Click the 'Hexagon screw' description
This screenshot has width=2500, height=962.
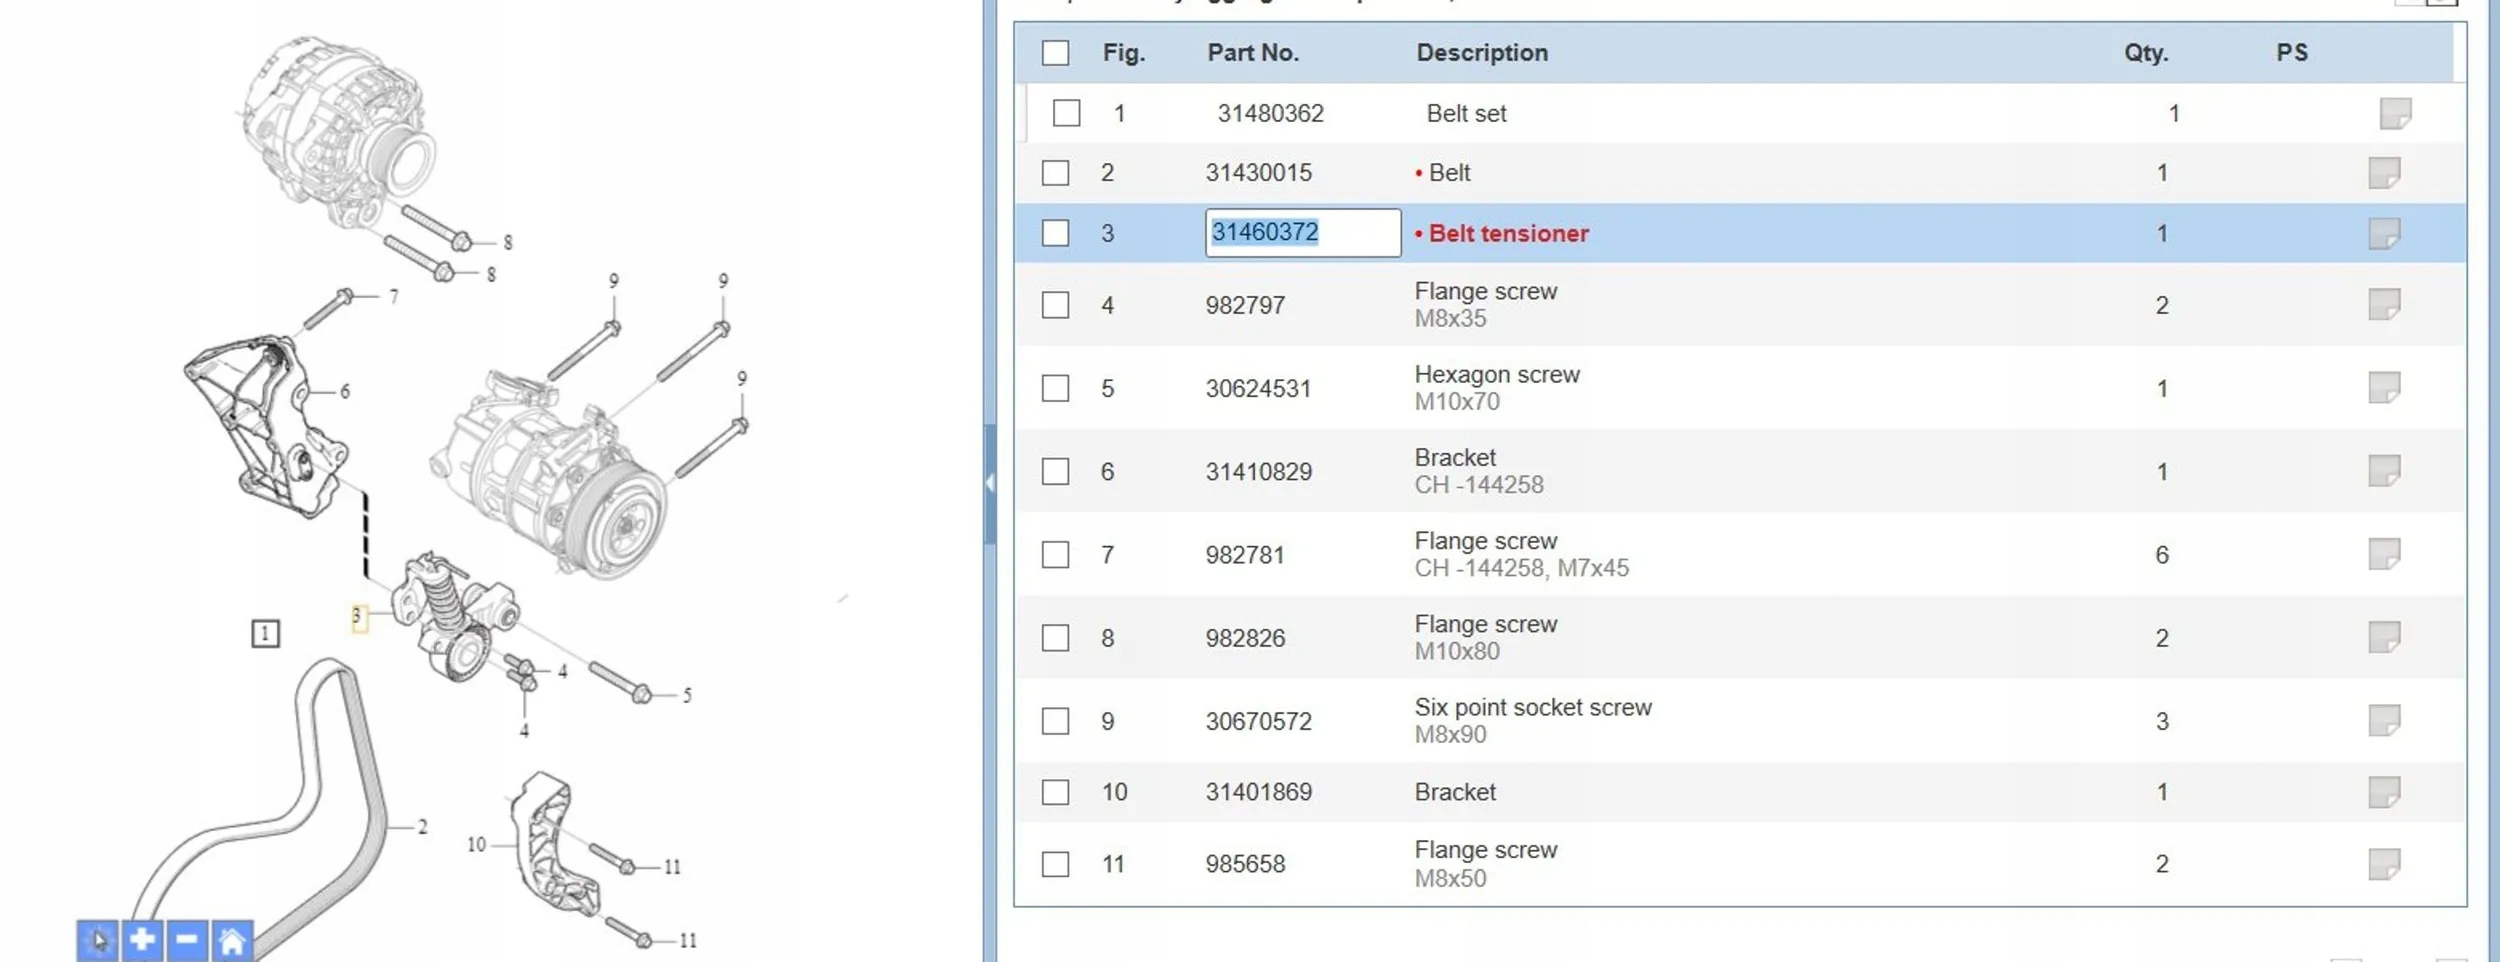pos(1497,374)
